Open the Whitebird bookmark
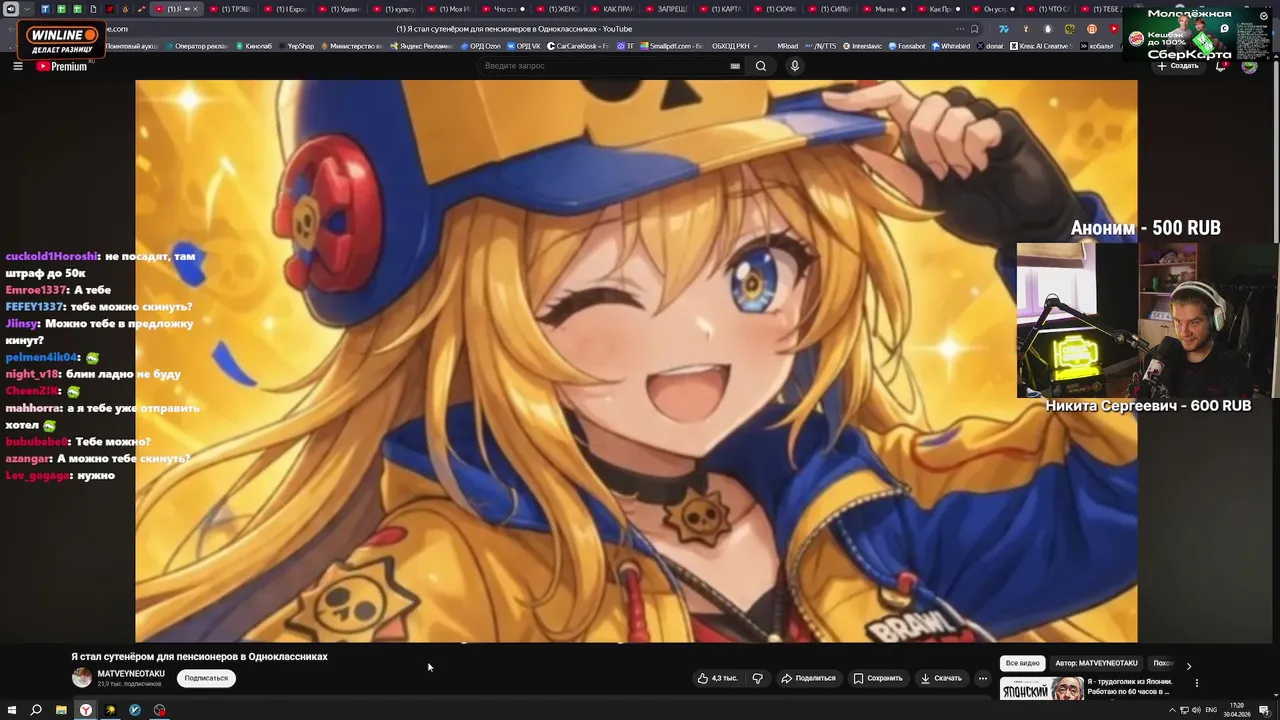The image size is (1280, 720). (x=951, y=46)
